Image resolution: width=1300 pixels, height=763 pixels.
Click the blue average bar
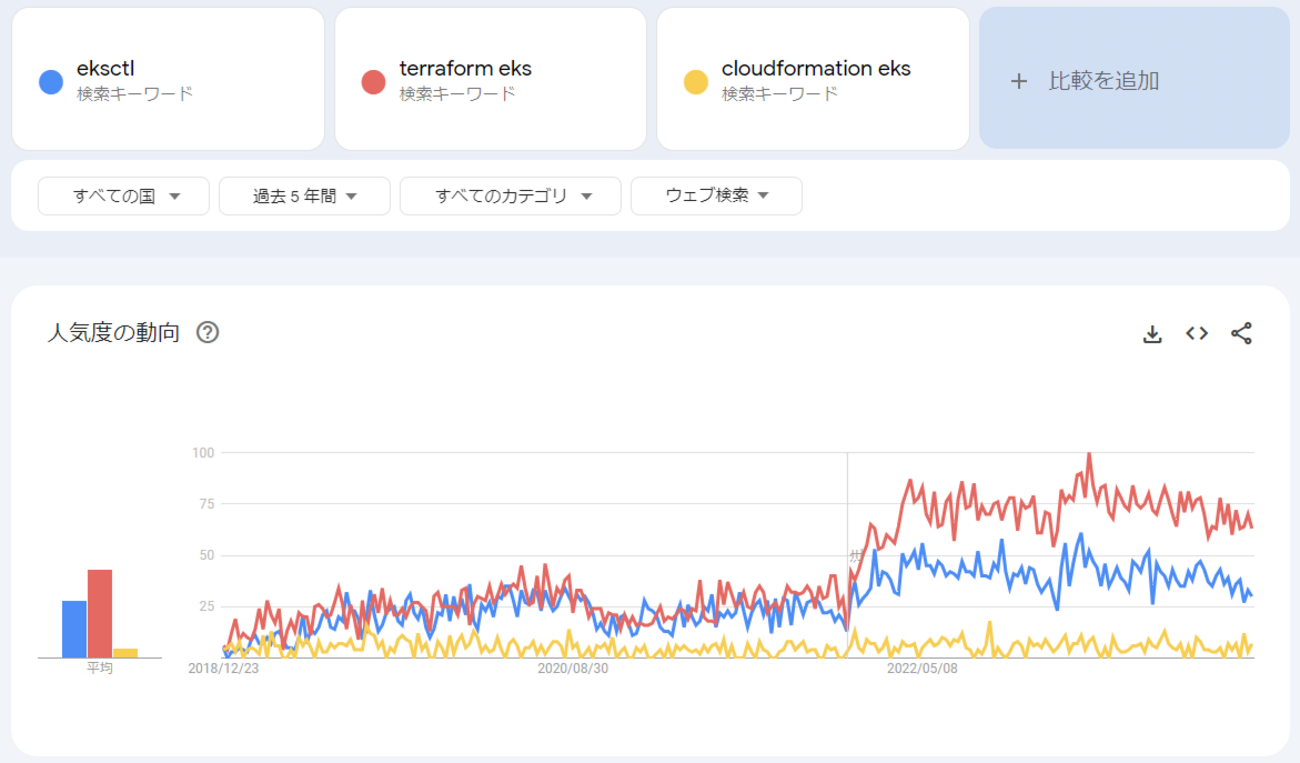(75, 629)
